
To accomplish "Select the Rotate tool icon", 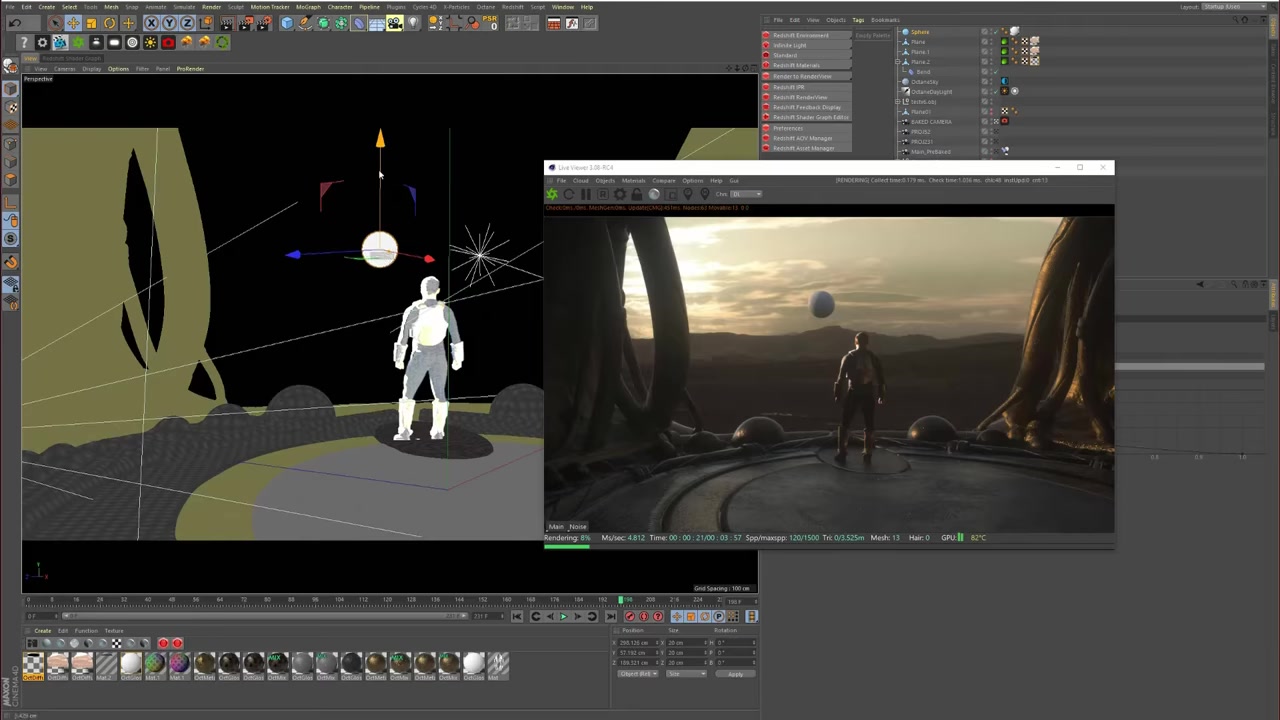I will 110,23.
